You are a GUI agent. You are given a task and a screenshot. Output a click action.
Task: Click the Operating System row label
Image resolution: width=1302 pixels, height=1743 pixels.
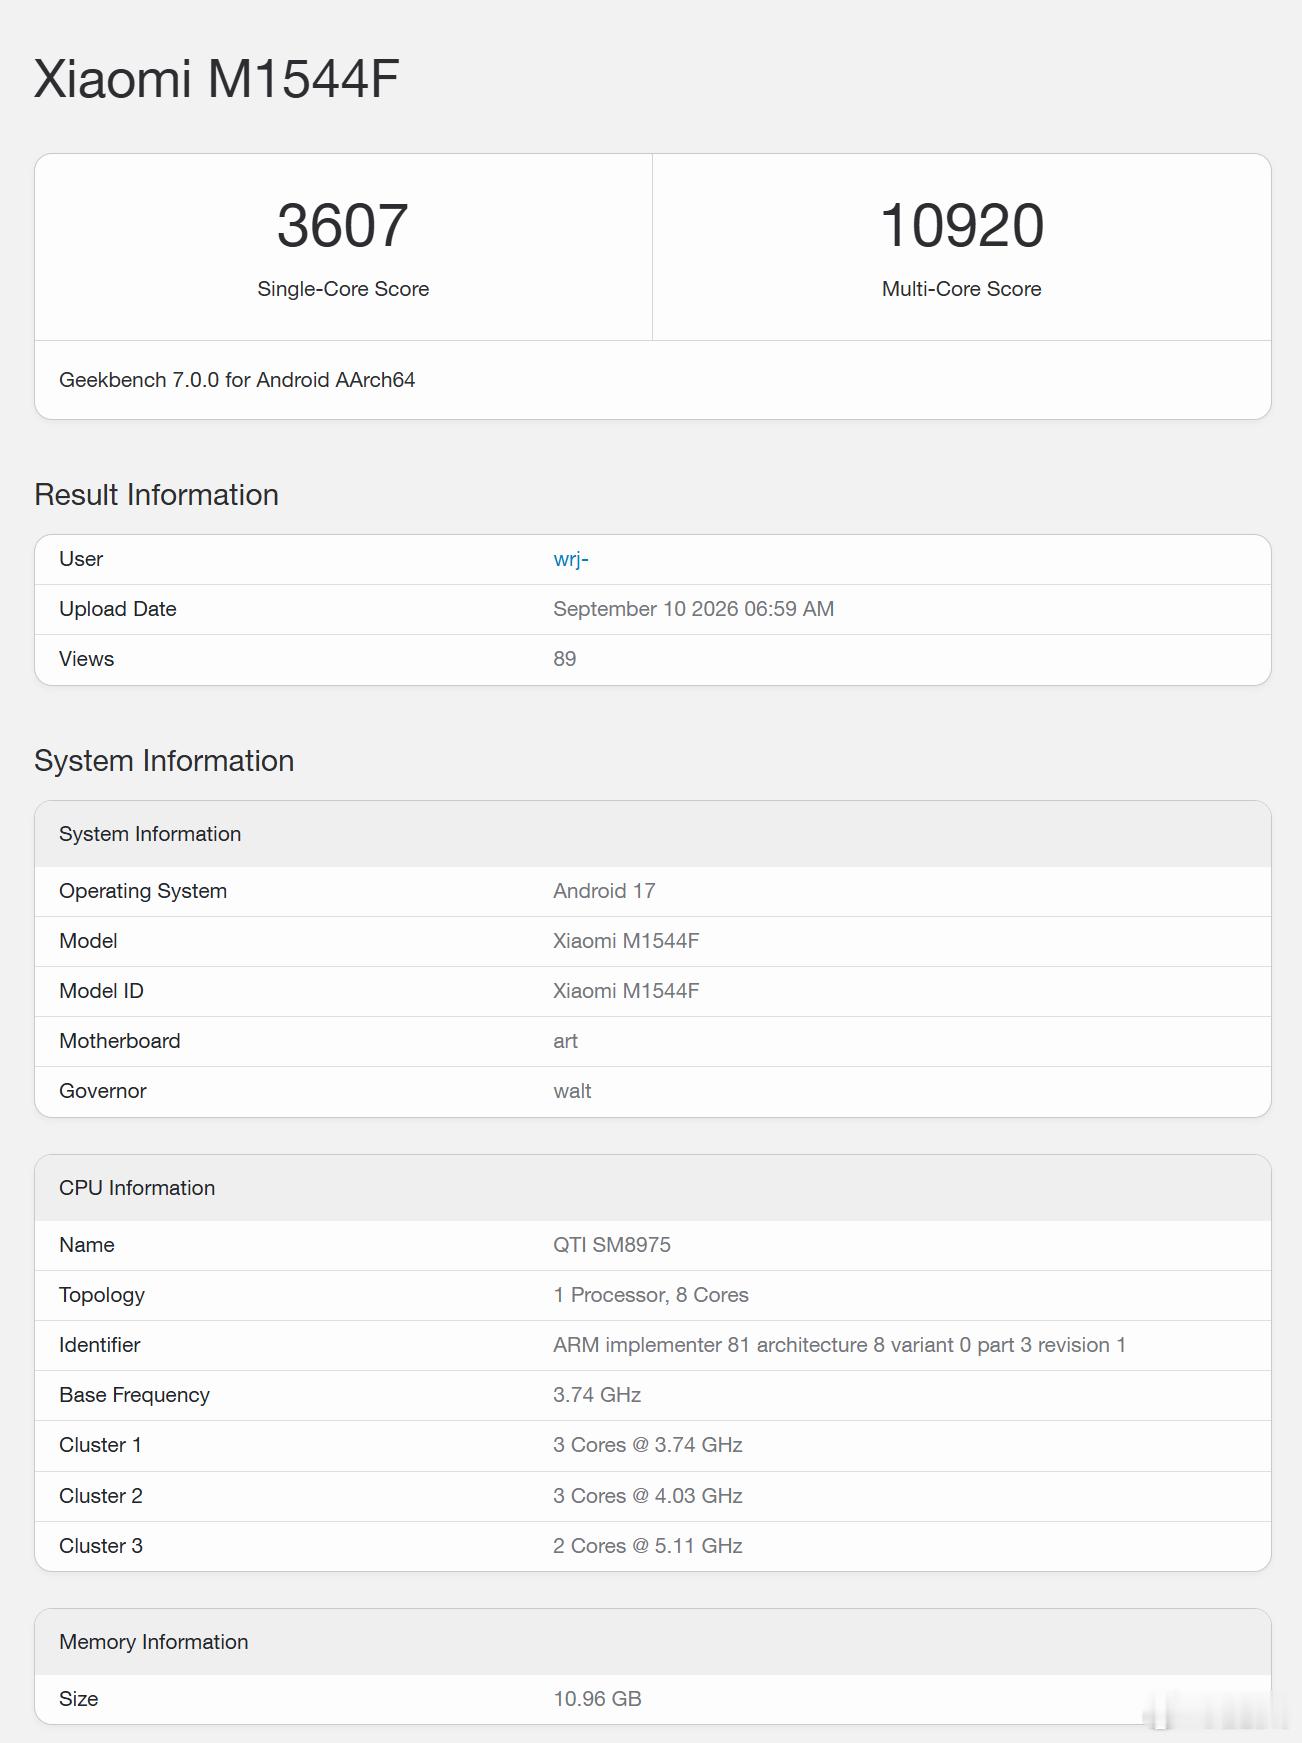pyautogui.click(x=143, y=891)
